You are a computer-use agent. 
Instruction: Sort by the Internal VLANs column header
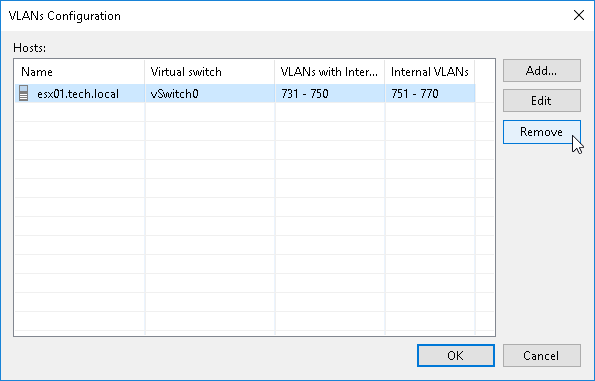click(430, 72)
